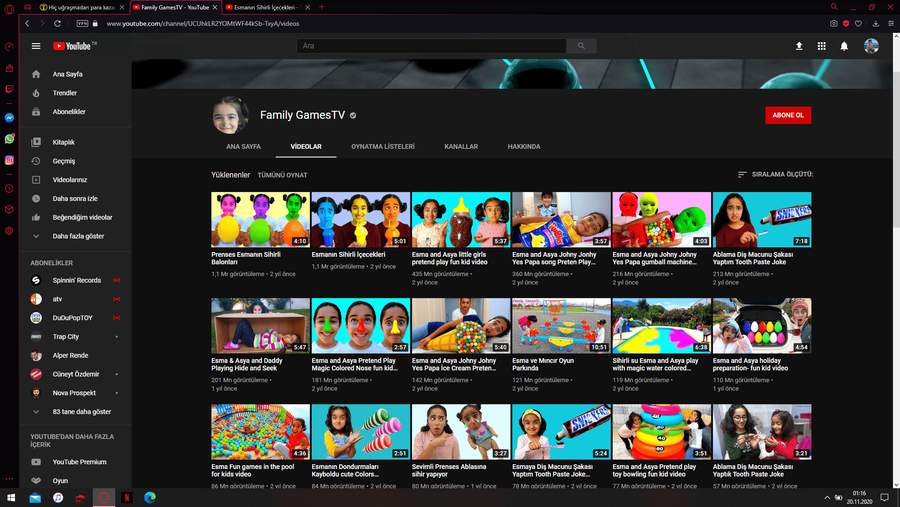Open YouTube apps grid icon
Image resolution: width=900 pixels, height=507 pixels.
tap(821, 46)
